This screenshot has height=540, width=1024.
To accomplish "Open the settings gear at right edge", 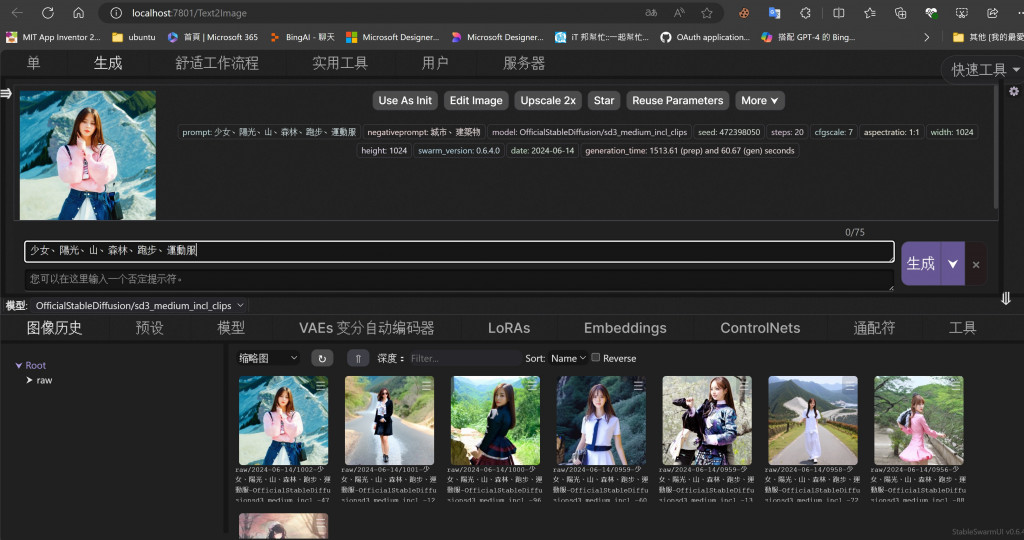I will tap(1014, 91).
